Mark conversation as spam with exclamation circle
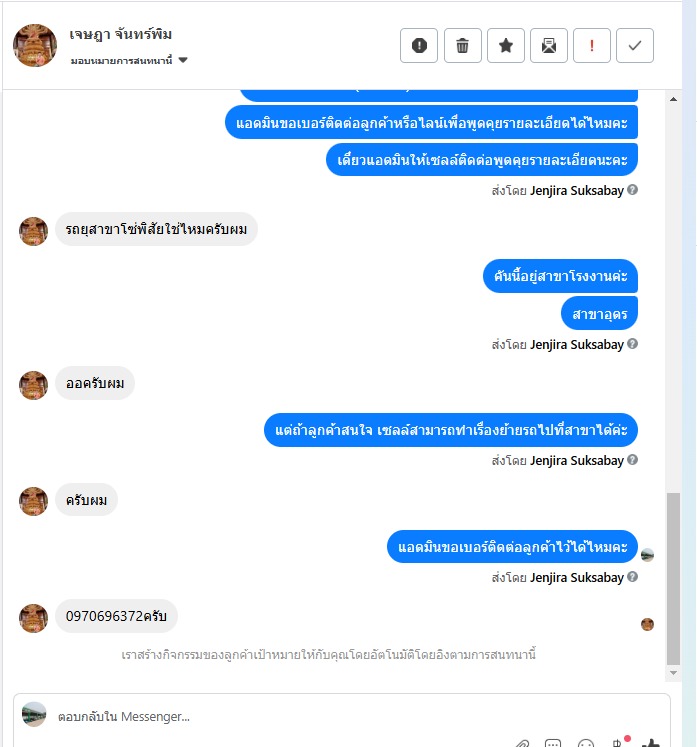The width and height of the screenshot is (697, 747). point(419,46)
